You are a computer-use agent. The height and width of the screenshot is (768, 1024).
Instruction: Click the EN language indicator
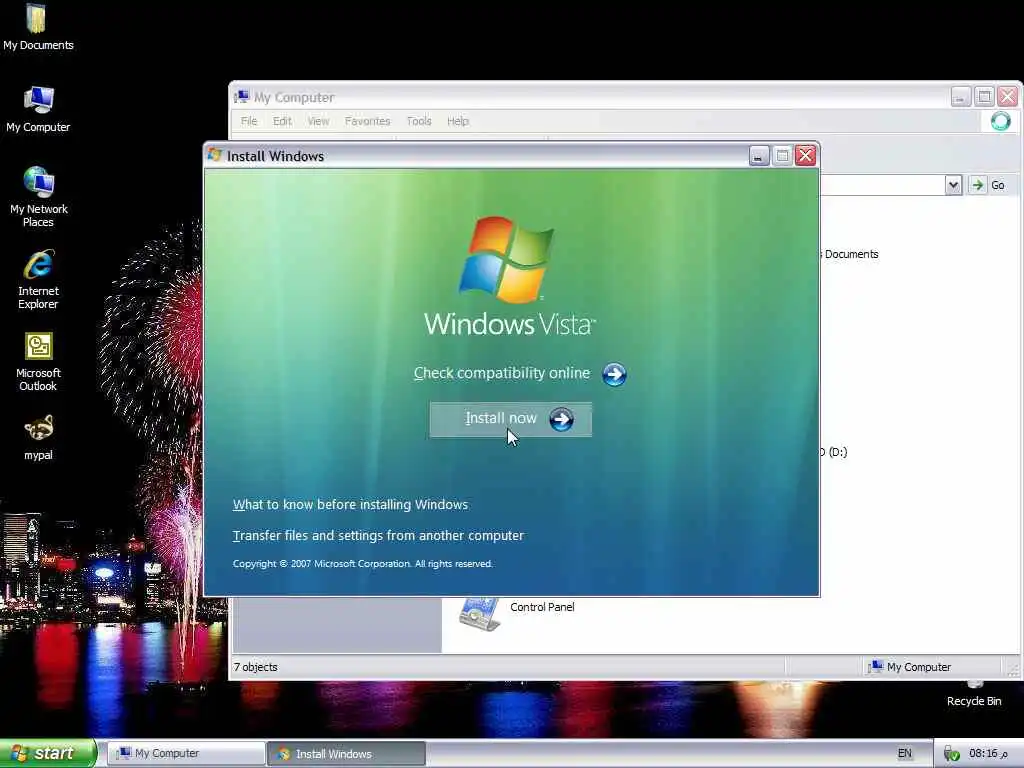point(904,753)
